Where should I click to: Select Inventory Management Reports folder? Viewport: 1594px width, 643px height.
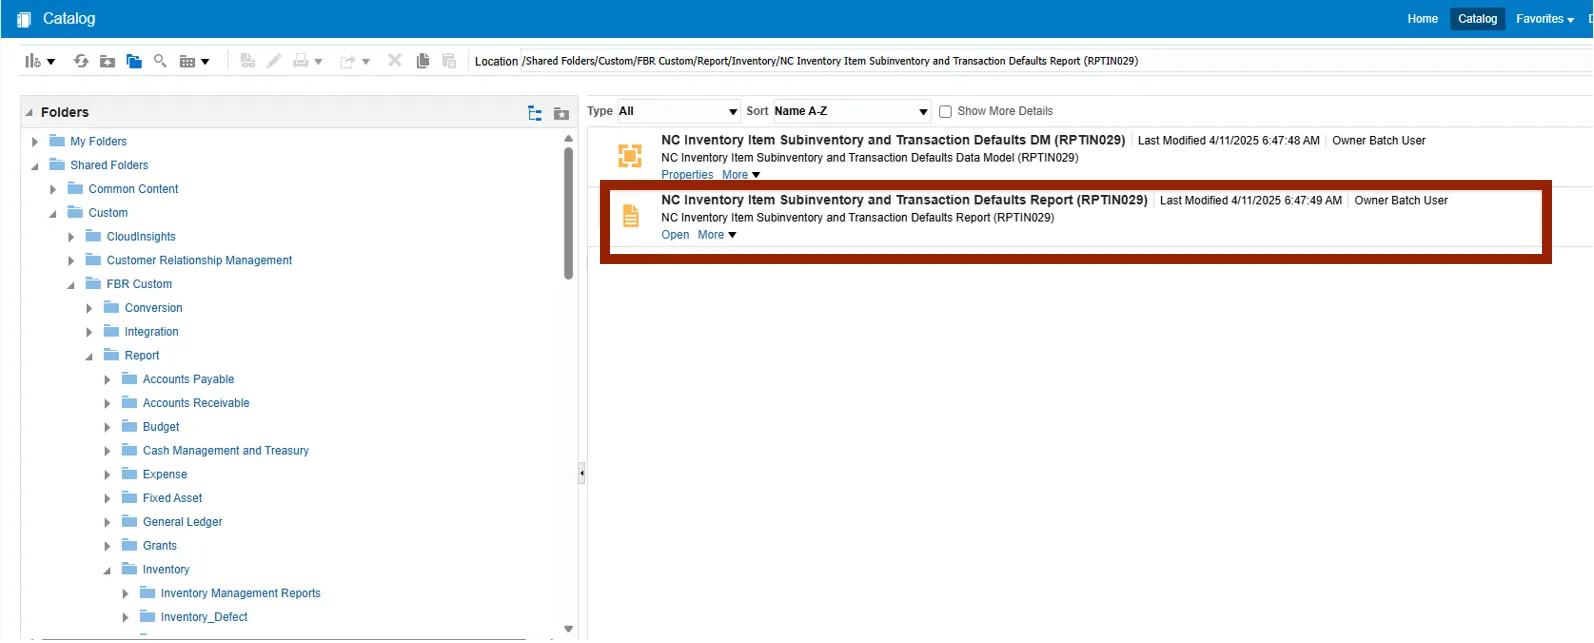pos(241,593)
